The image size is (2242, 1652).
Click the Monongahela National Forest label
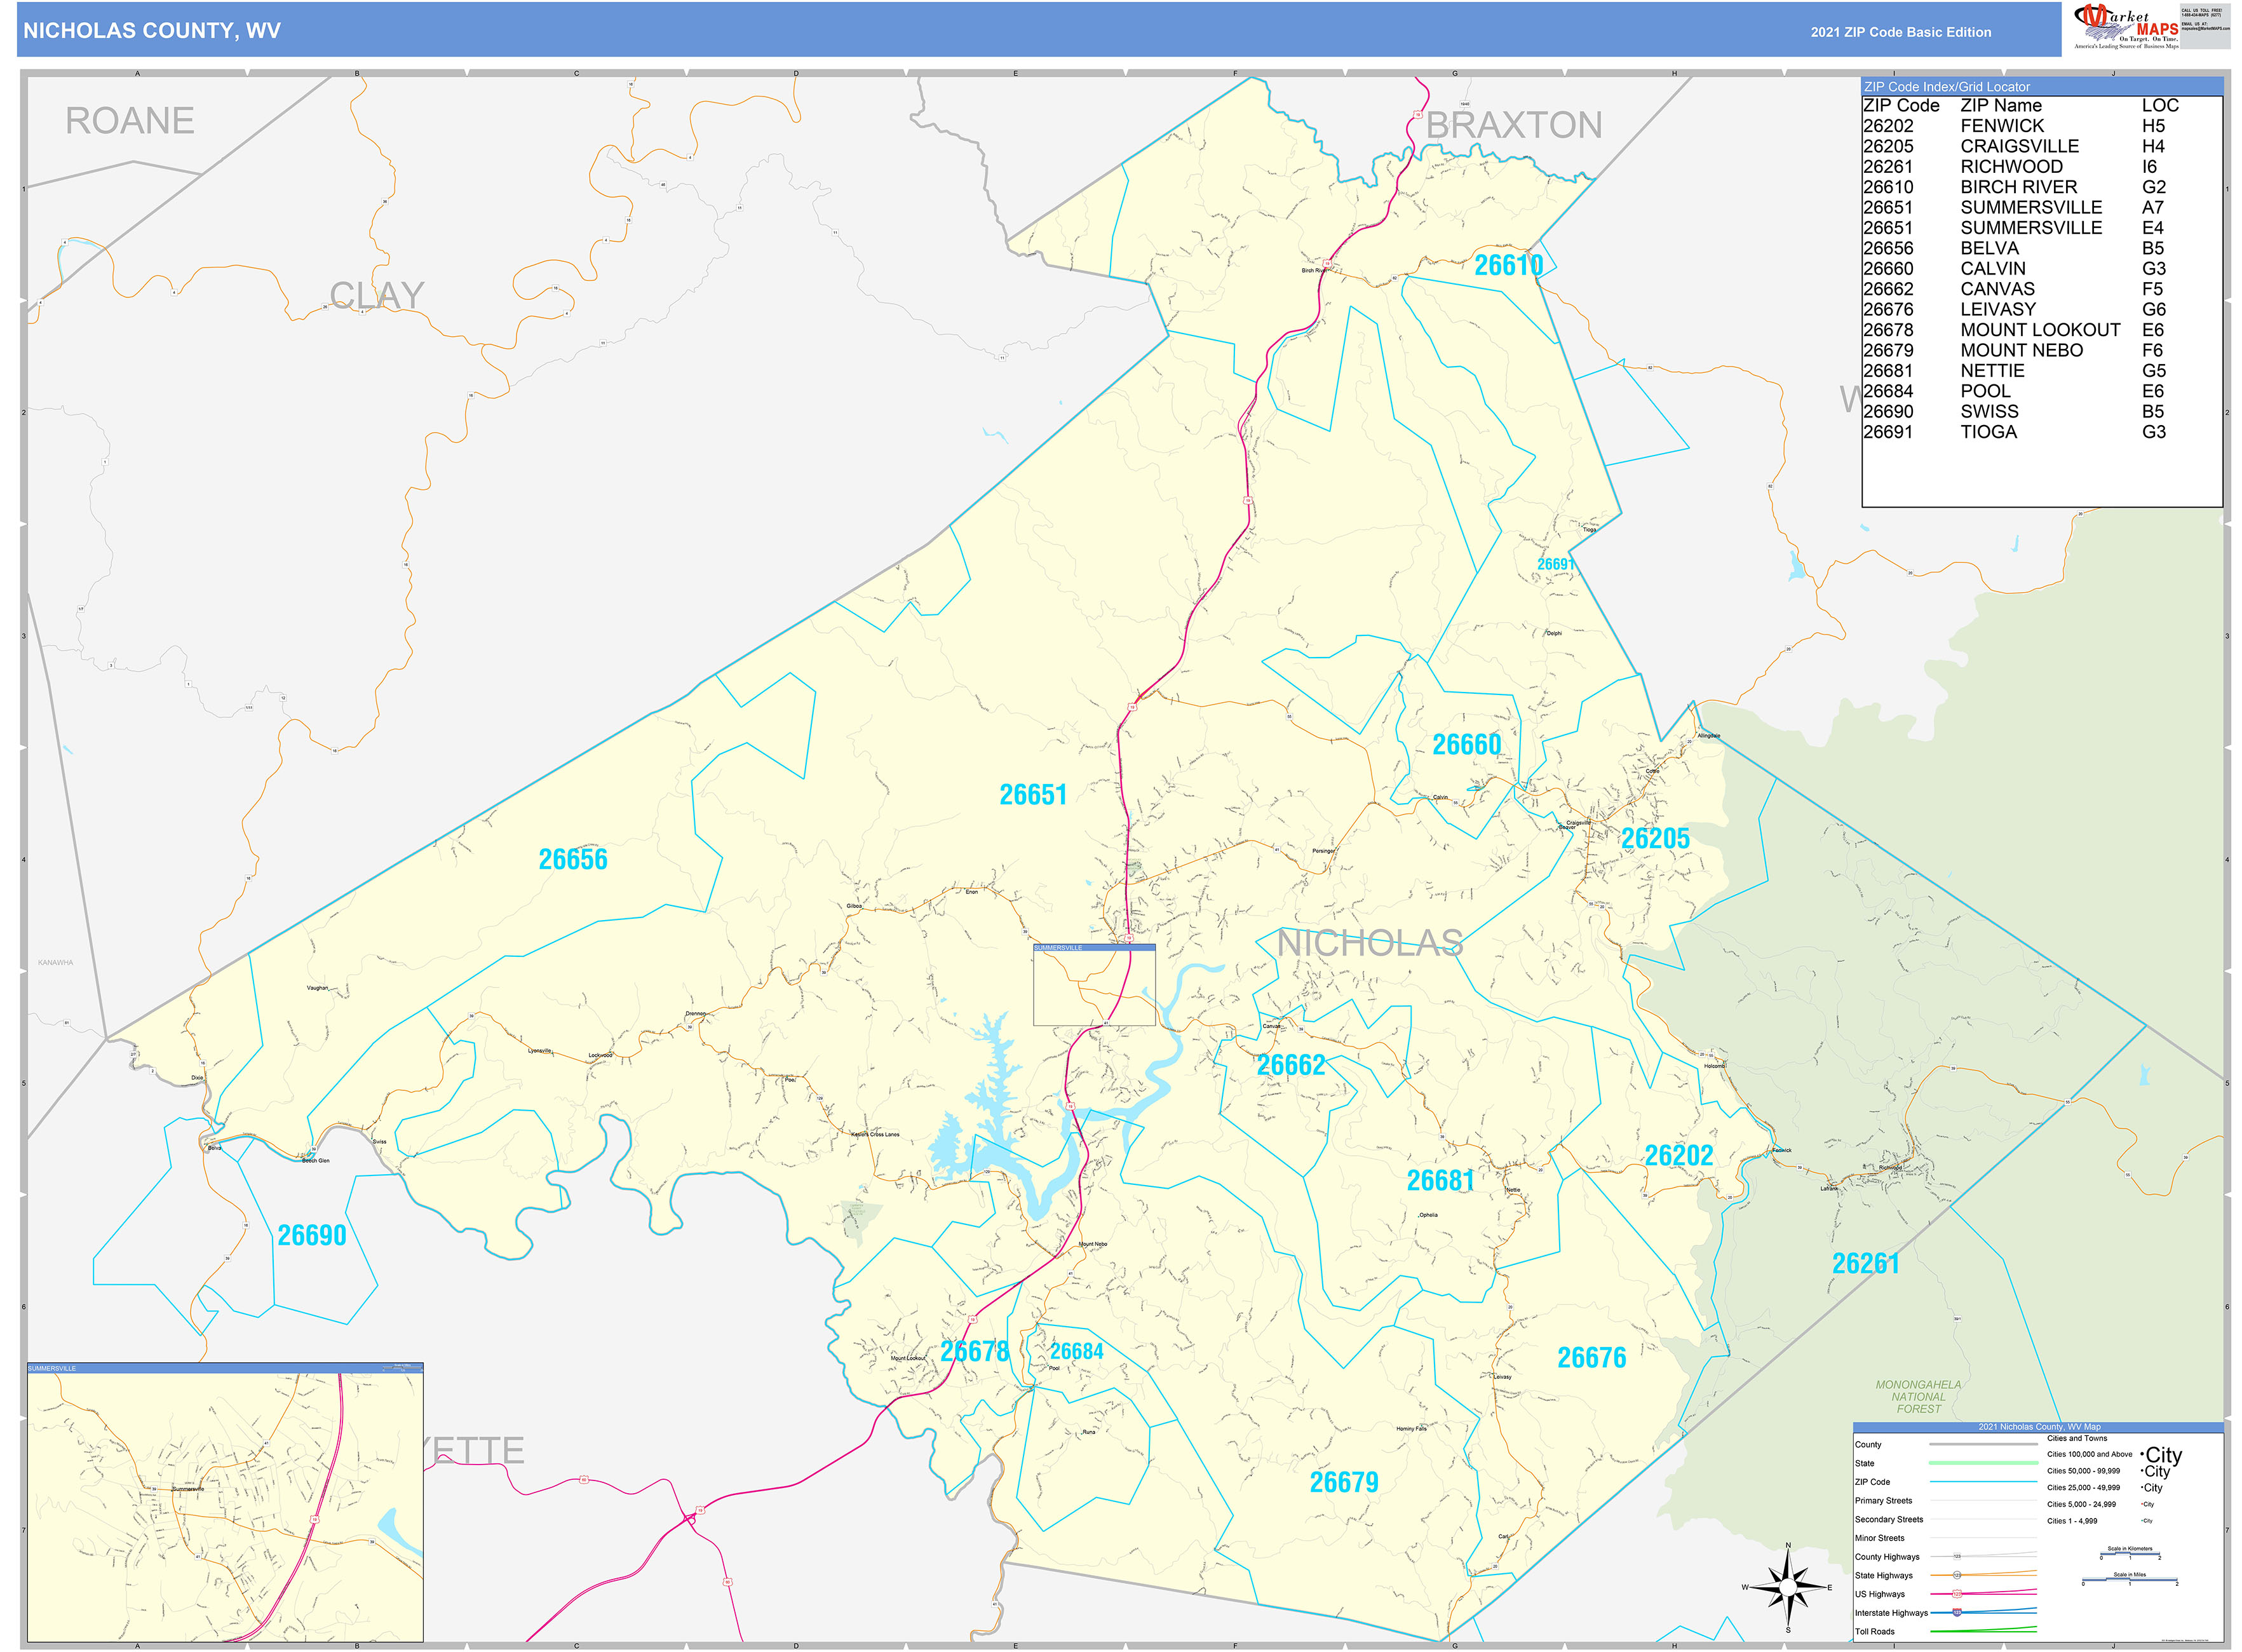(x=1918, y=1397)
